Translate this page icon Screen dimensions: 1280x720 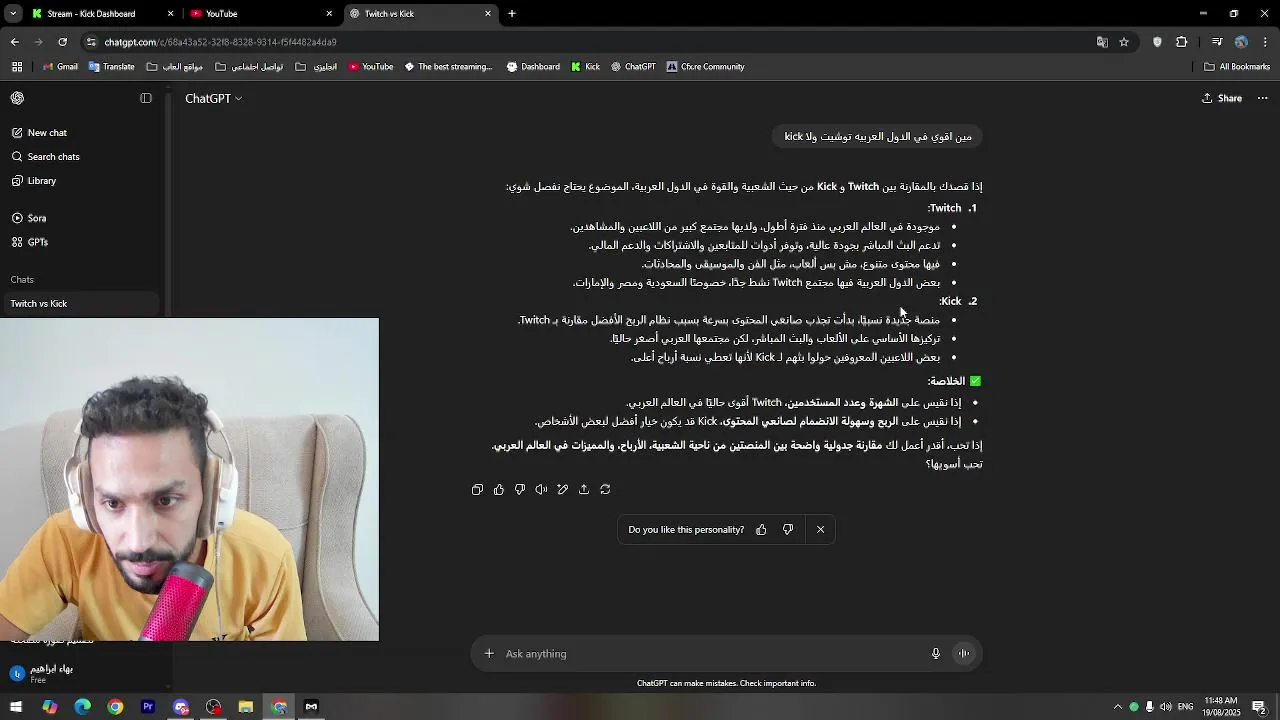(1102, 42)
